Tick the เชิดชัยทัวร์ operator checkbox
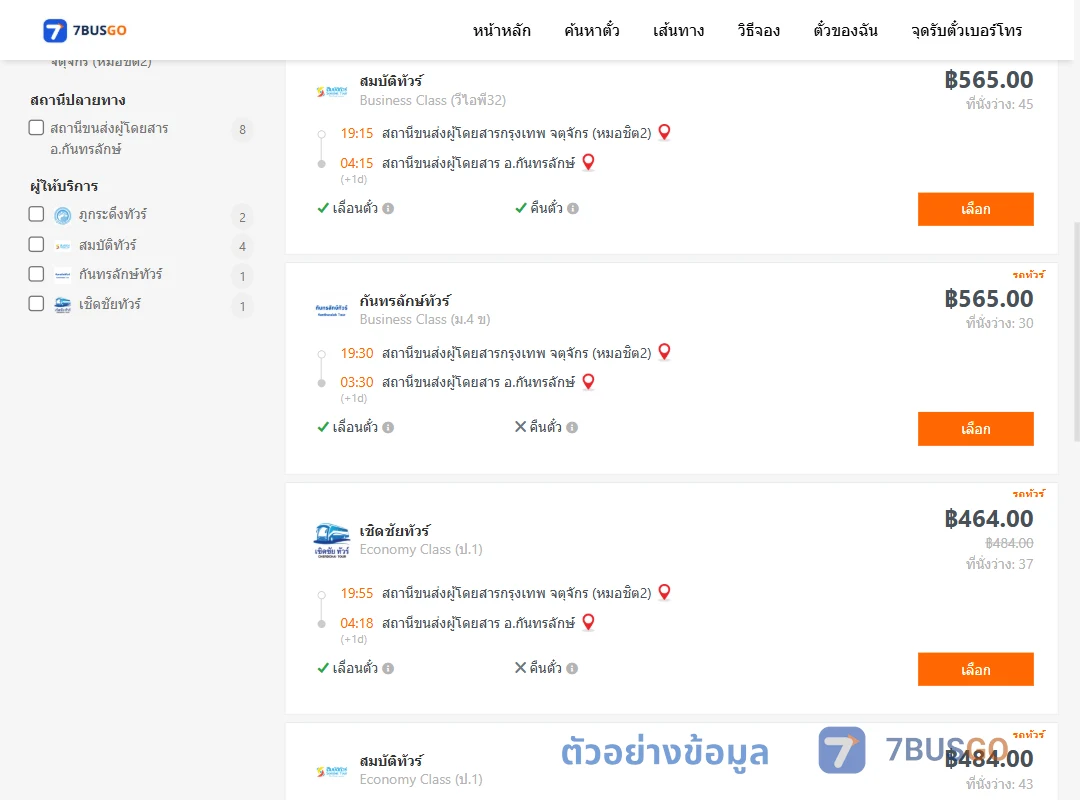1080x800 pixels. [x=37, y=303]
